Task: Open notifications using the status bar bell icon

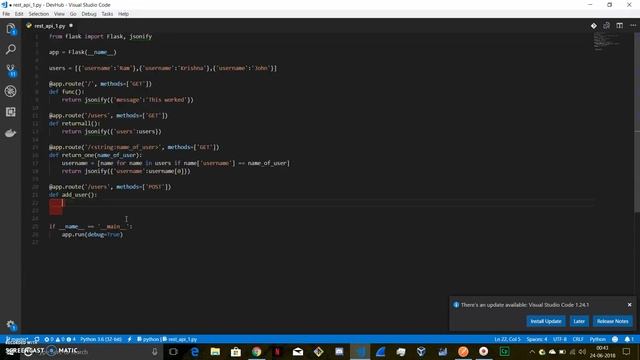Action: (628, 339)
